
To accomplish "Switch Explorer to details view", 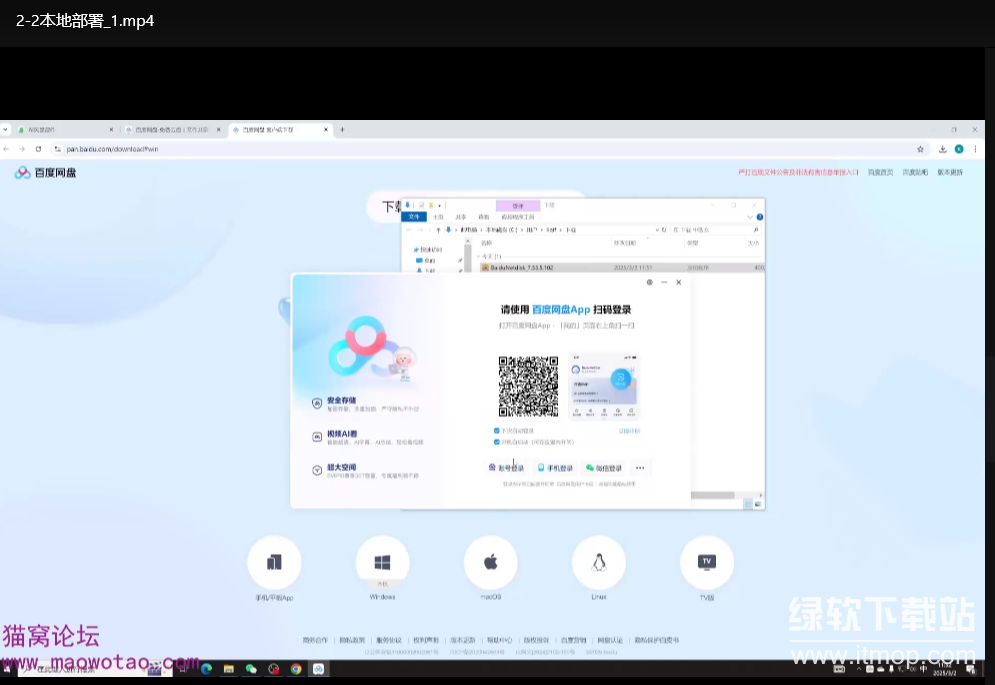I will click(x=748, y=504).
